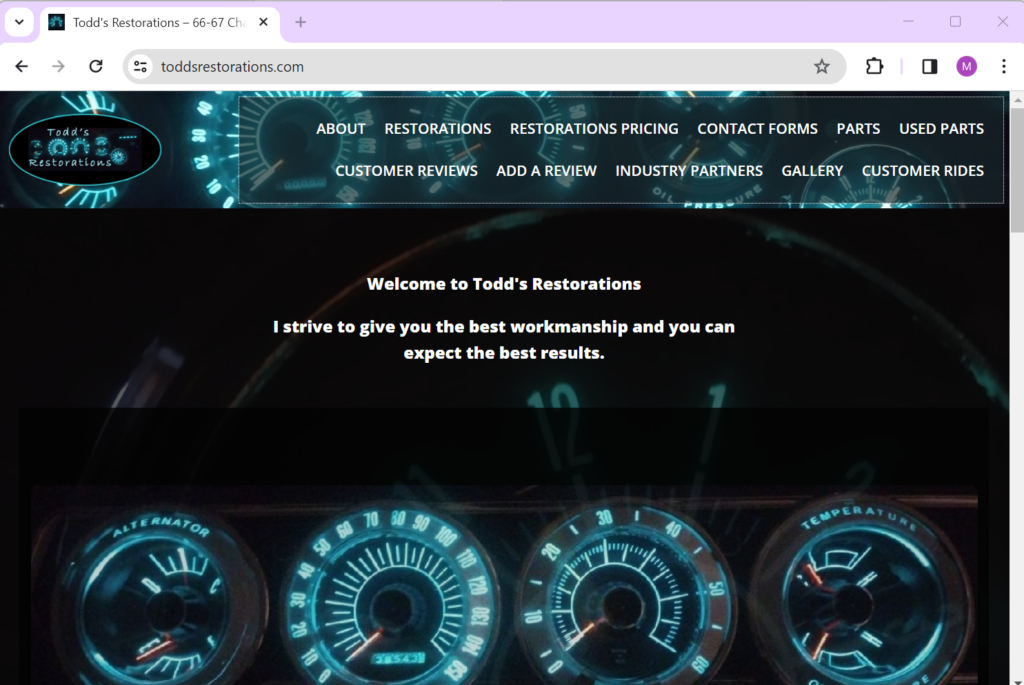Open the About menu item
Screen dimensions: 1024x685
click(x=341, y=129)
